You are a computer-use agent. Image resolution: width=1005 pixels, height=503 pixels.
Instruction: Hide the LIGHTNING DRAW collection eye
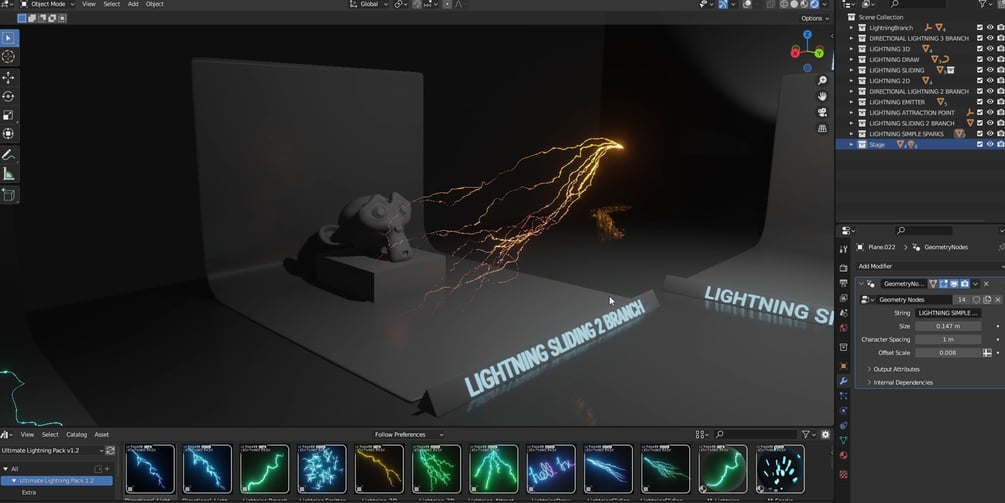(x=990, y=60)
